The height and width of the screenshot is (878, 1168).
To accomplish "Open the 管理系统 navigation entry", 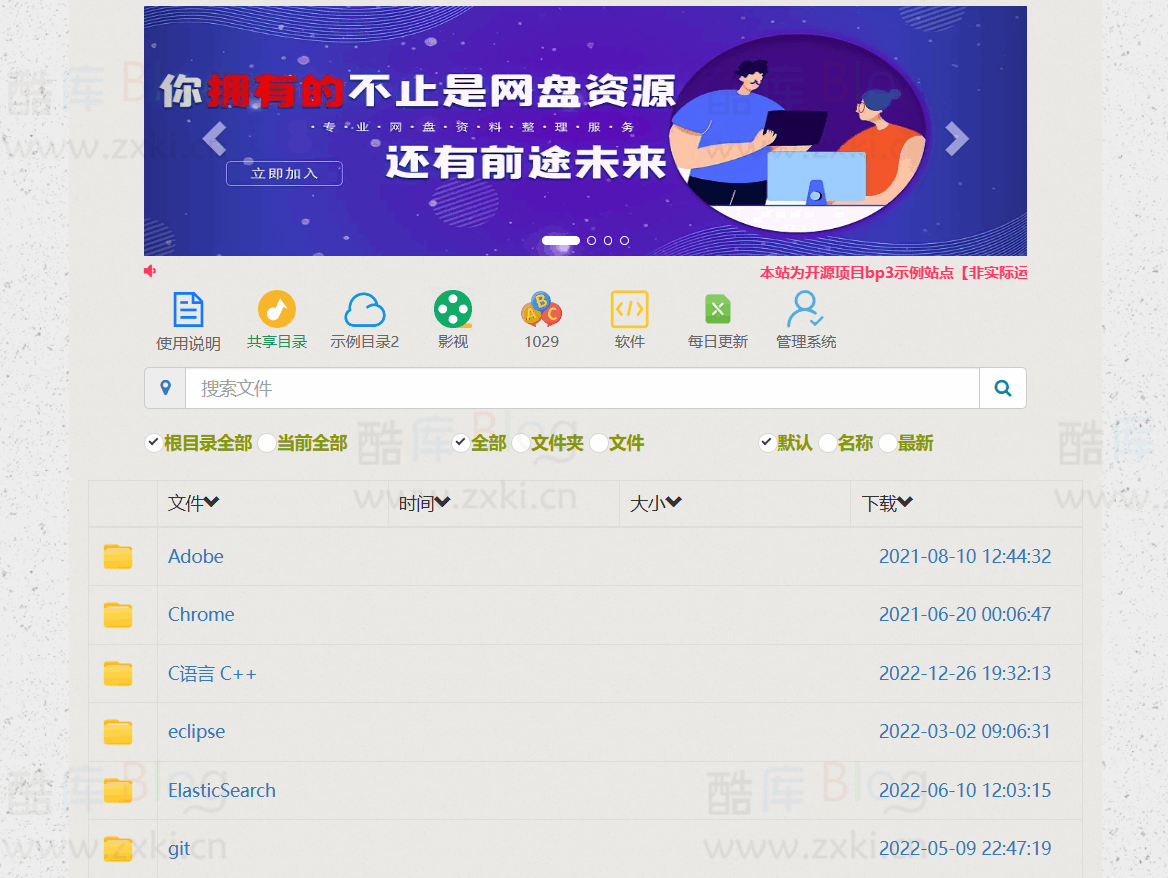I will (805, 310).
